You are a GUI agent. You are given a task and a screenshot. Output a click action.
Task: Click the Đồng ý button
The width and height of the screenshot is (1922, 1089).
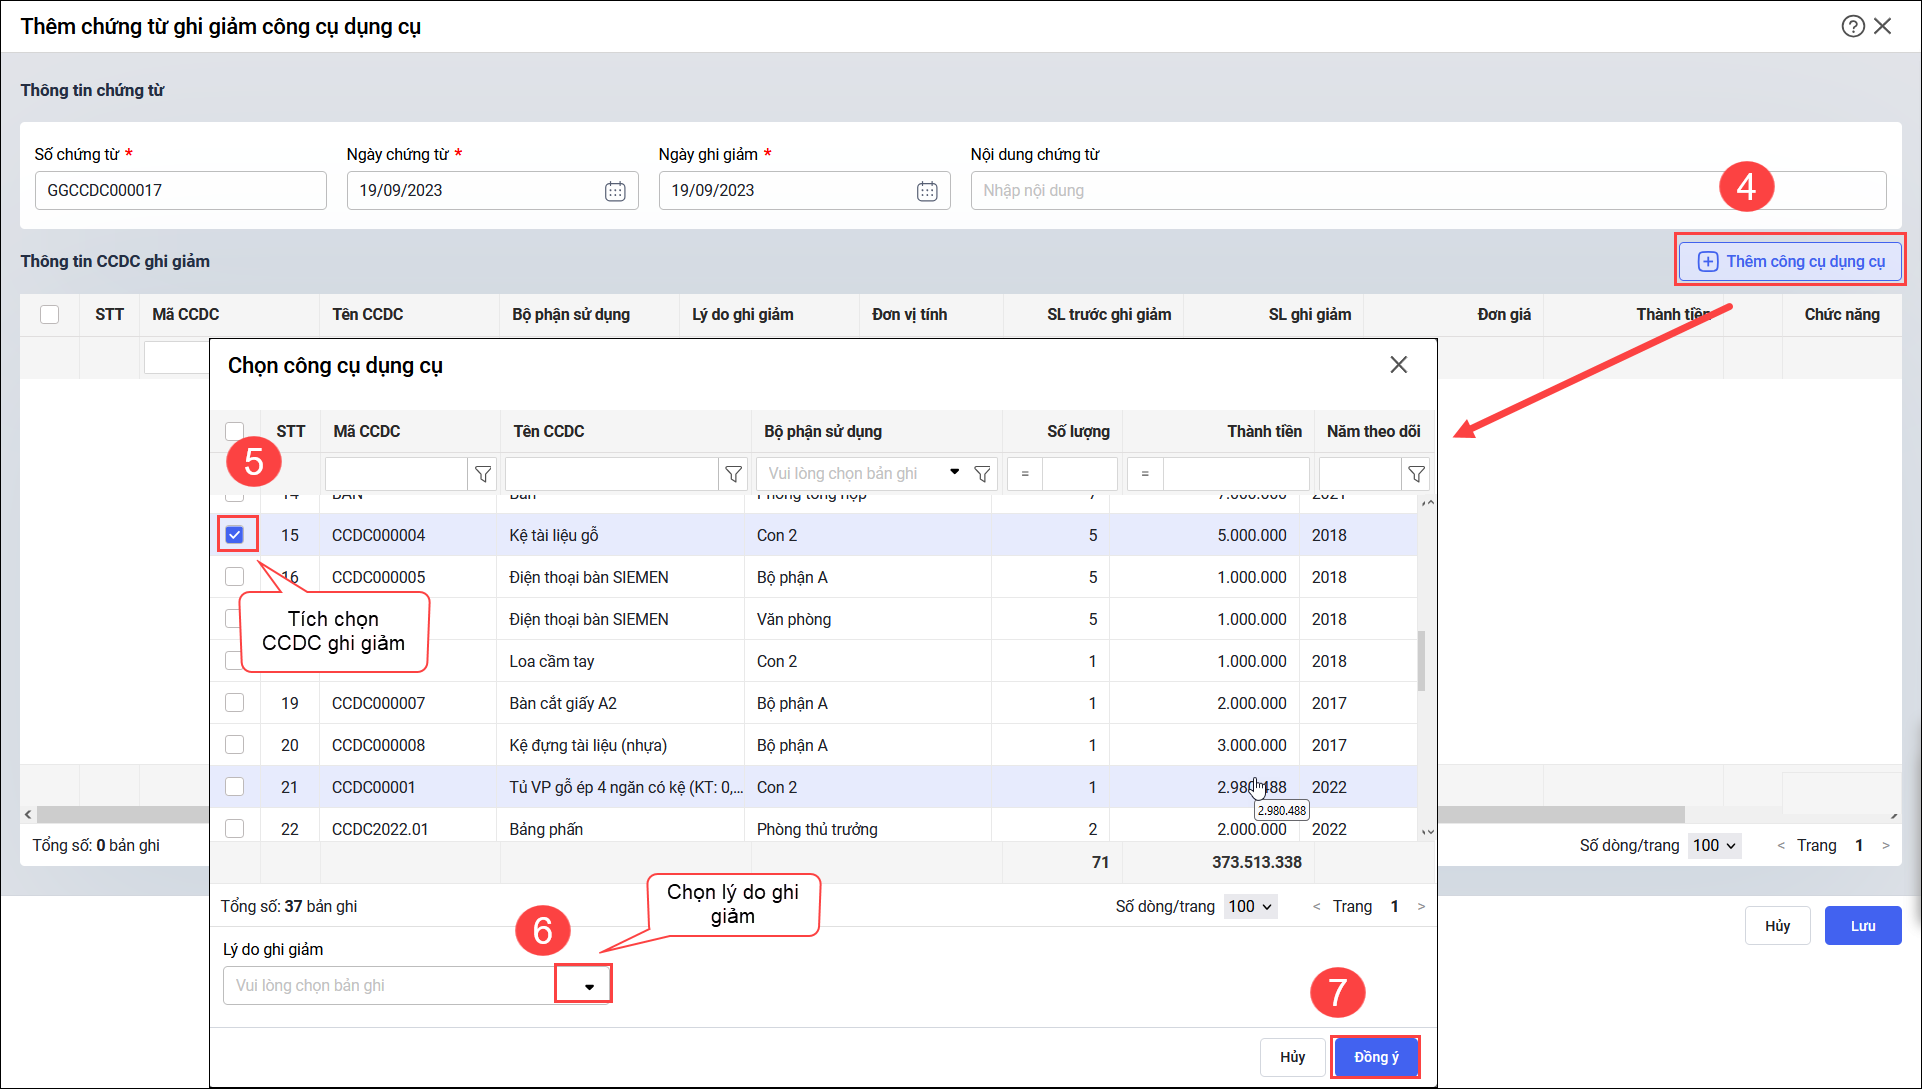pos(1376,1057)
